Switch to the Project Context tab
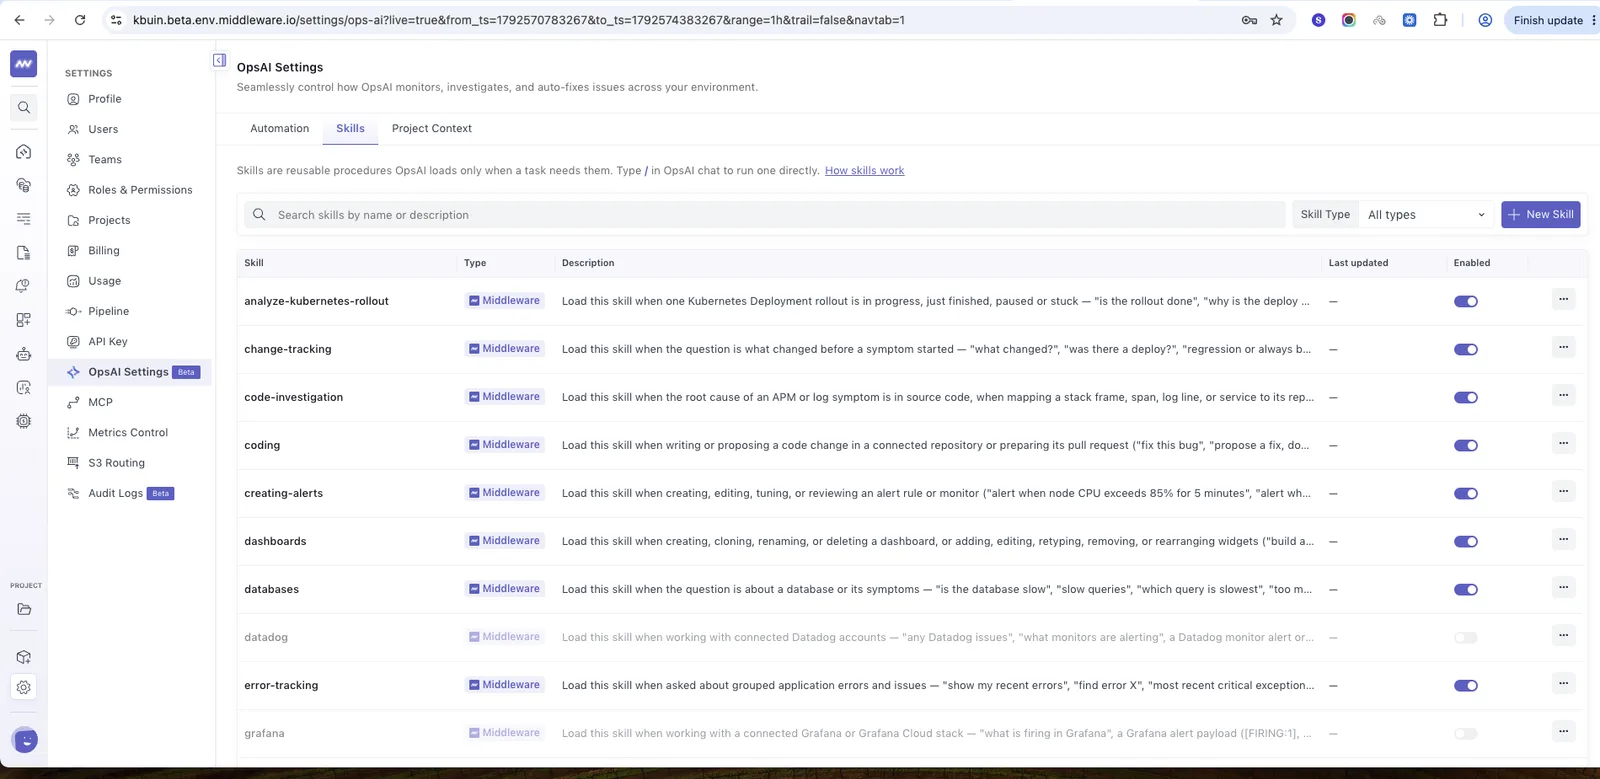Viewport: 1600px width, 779px height. click(x=432, y=128)
